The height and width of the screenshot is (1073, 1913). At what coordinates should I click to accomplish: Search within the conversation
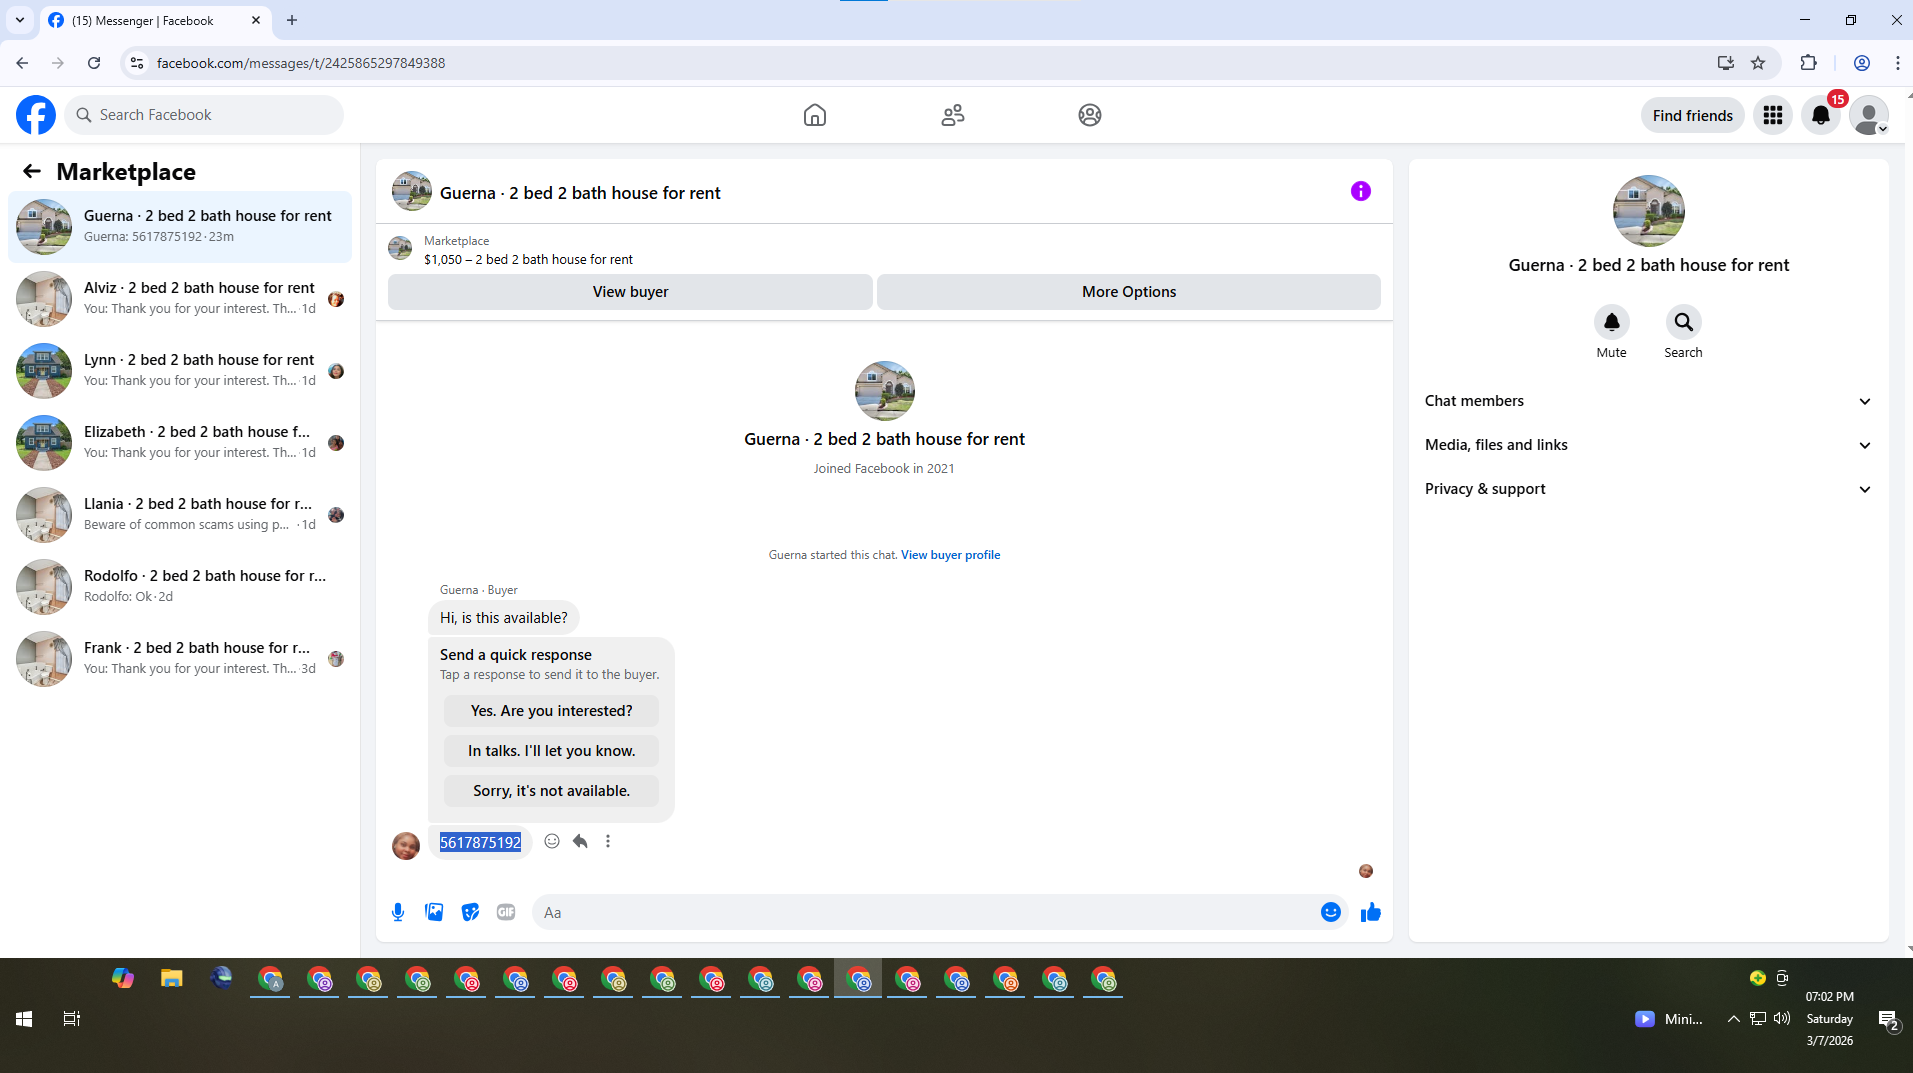[1684, 322]
